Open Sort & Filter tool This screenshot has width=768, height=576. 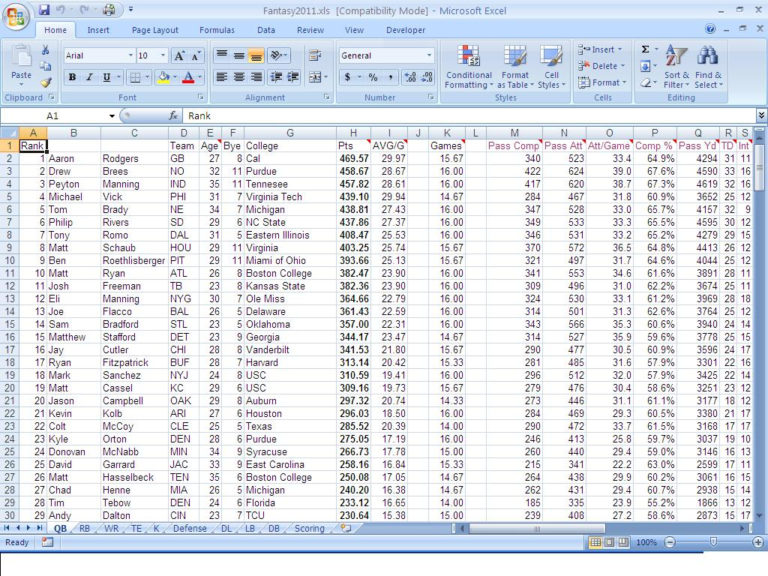676,67
